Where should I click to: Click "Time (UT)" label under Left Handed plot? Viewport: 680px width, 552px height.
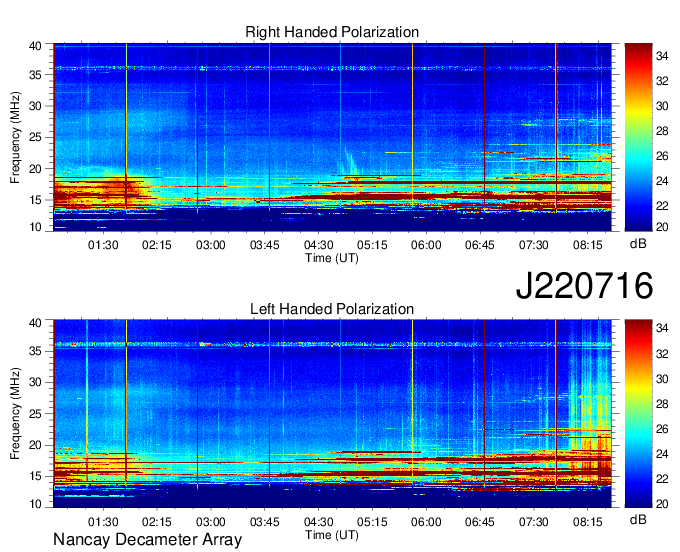[x=332, y=535]
